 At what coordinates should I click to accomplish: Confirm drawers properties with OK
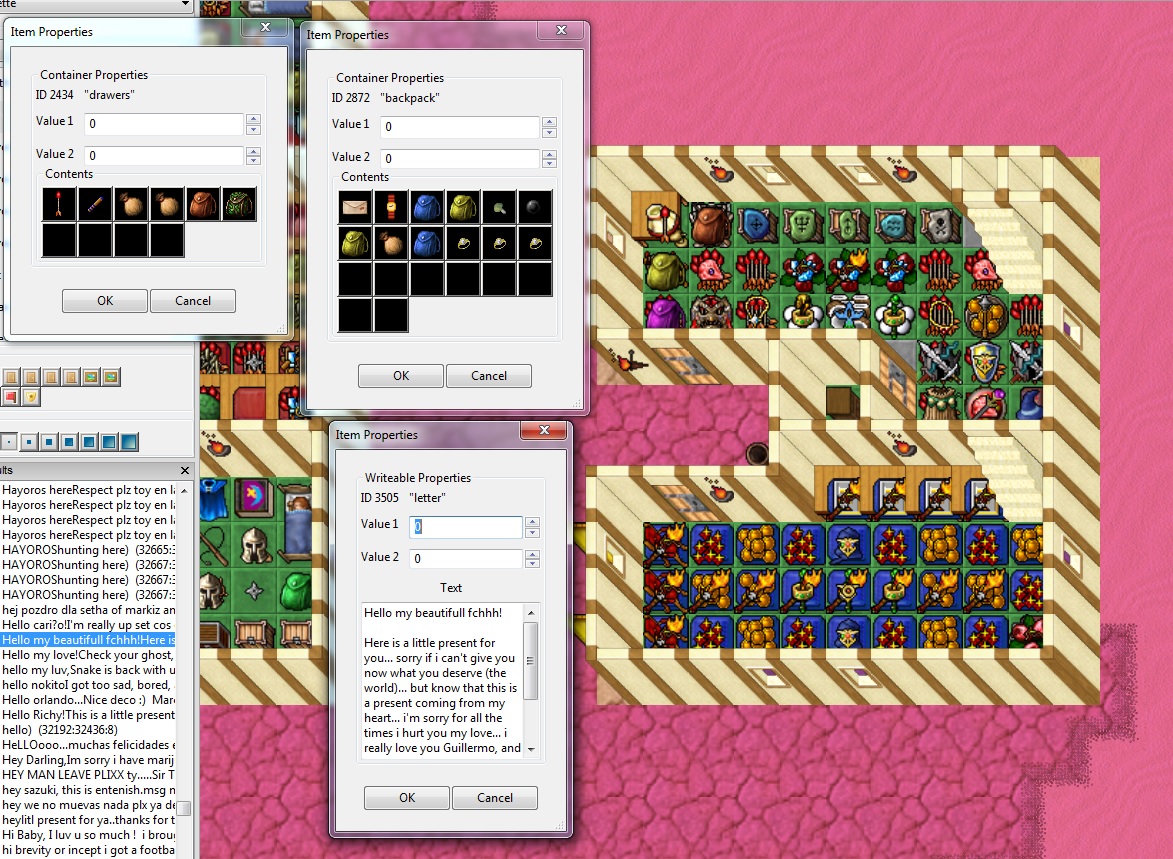click(105, 301)
